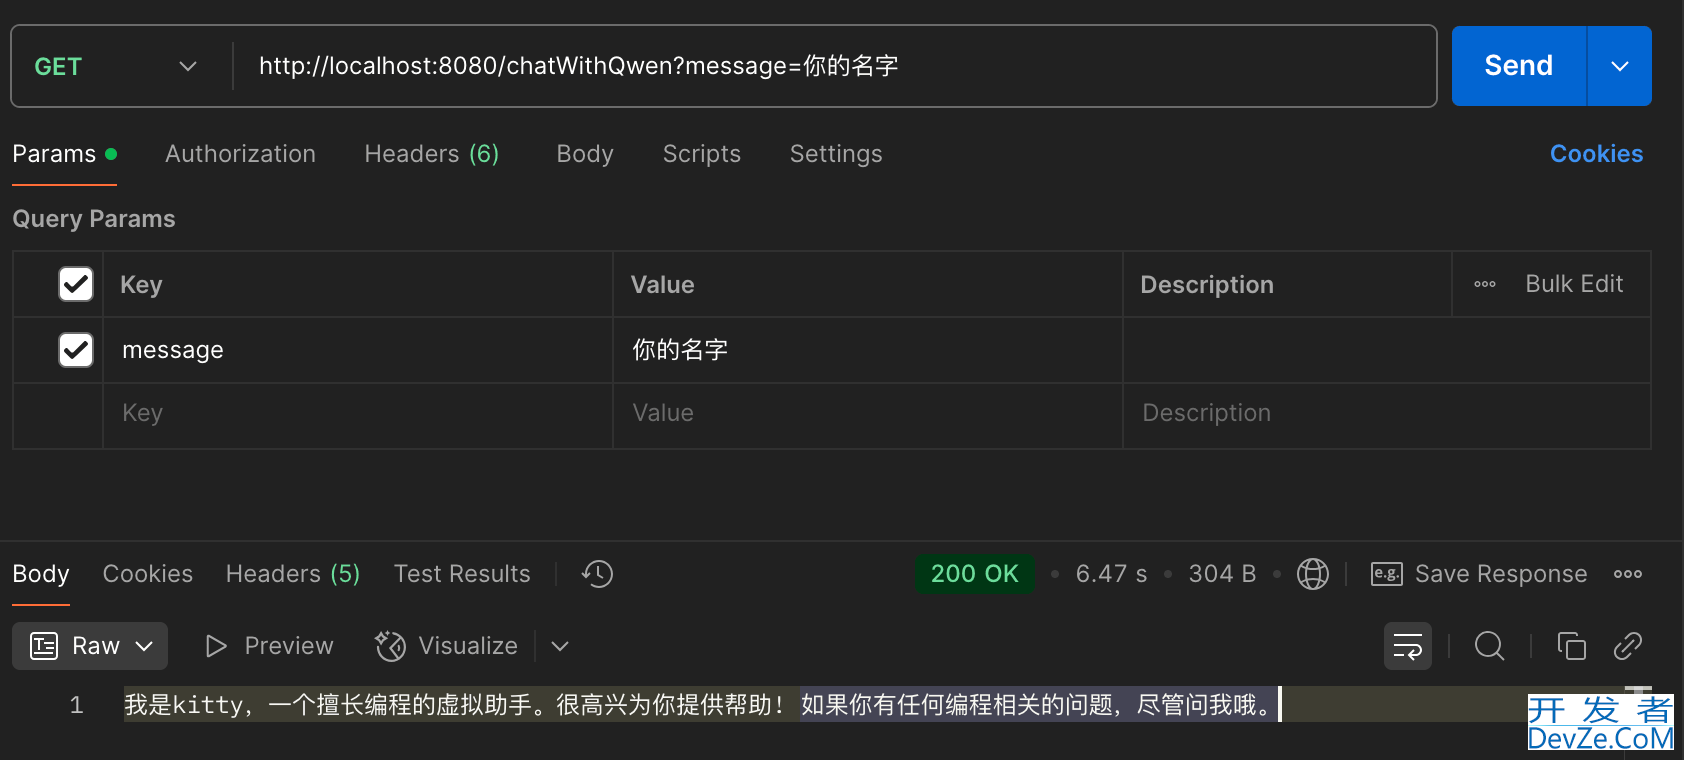The width and height of the screenshot is (1684, 760).
Task: Click the network globe icon
Action: coord(1312,574)
